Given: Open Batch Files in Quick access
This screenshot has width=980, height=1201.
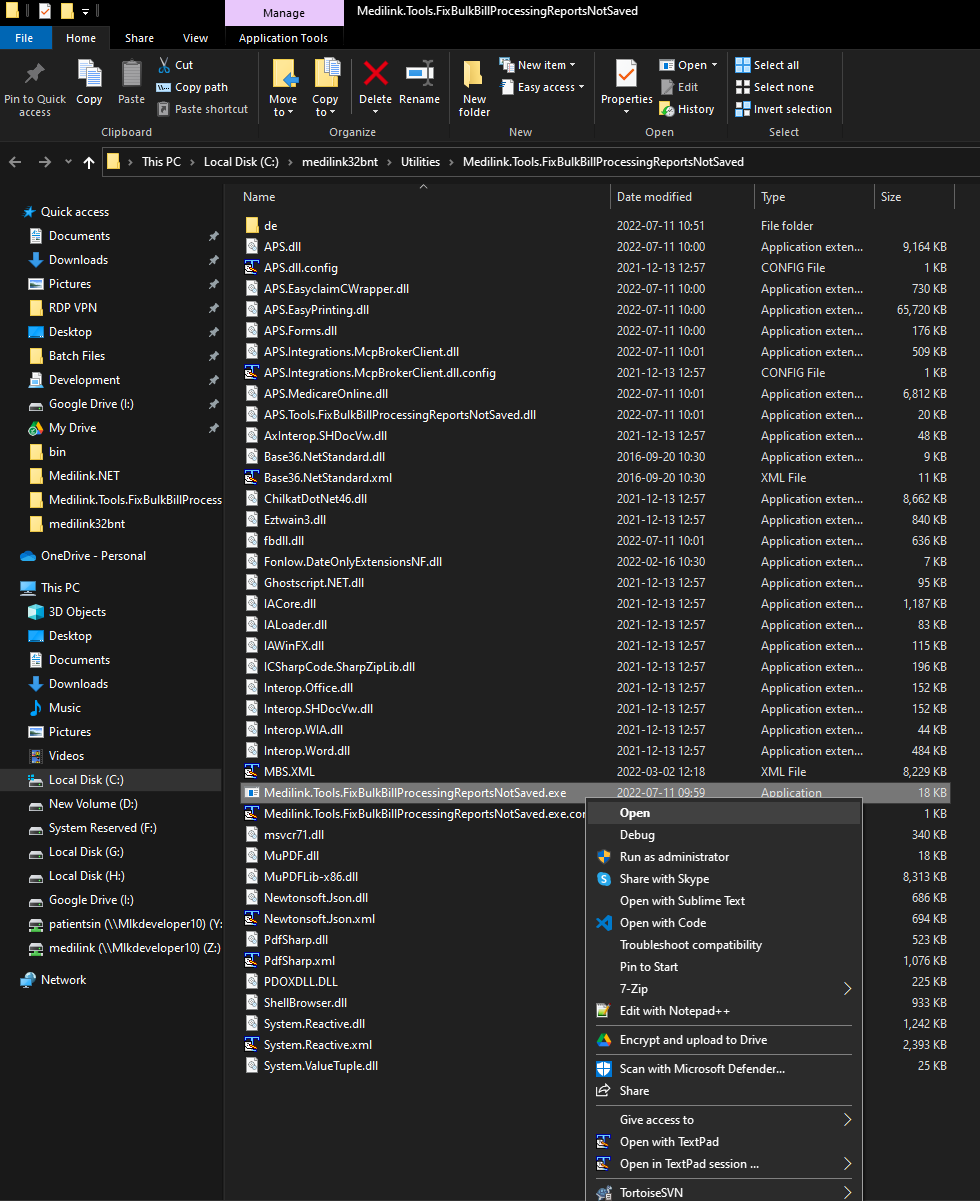Looking at the screenshot, I should pyautogui.click(x=77, y=356).
